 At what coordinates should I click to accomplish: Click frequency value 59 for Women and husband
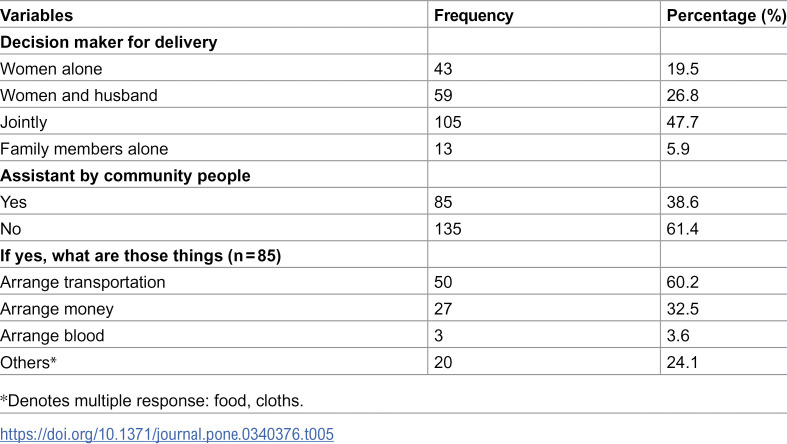click(x=443, y=95)
